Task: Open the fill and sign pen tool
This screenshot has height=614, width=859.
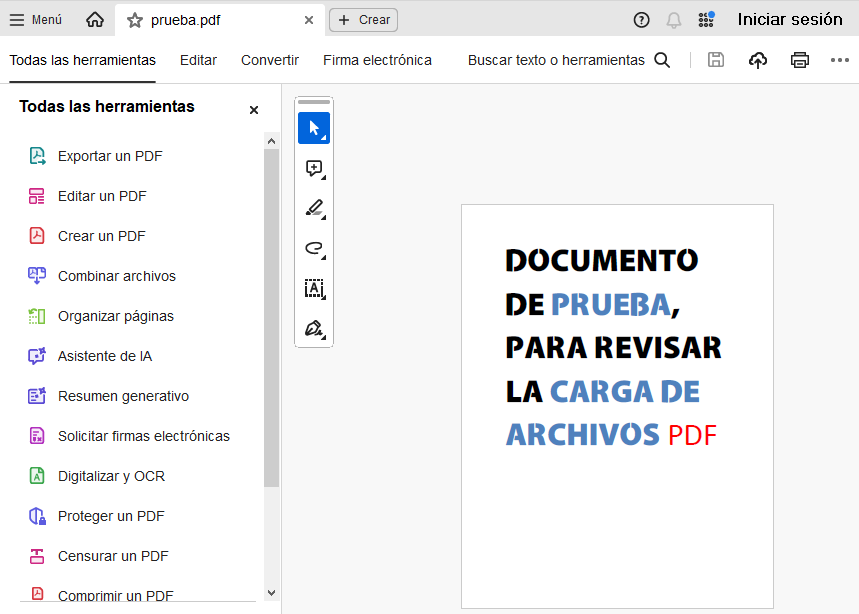Action: tap(314, 328)
